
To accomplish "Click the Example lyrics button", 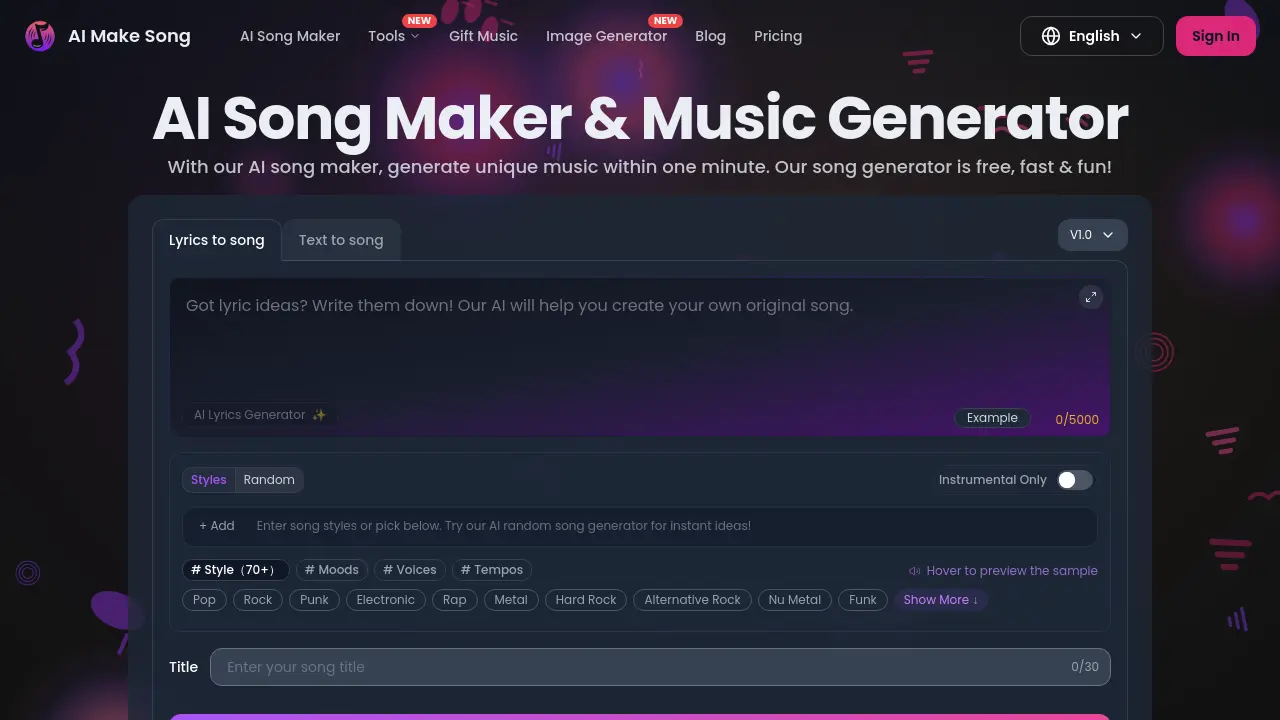I will 992,418.
